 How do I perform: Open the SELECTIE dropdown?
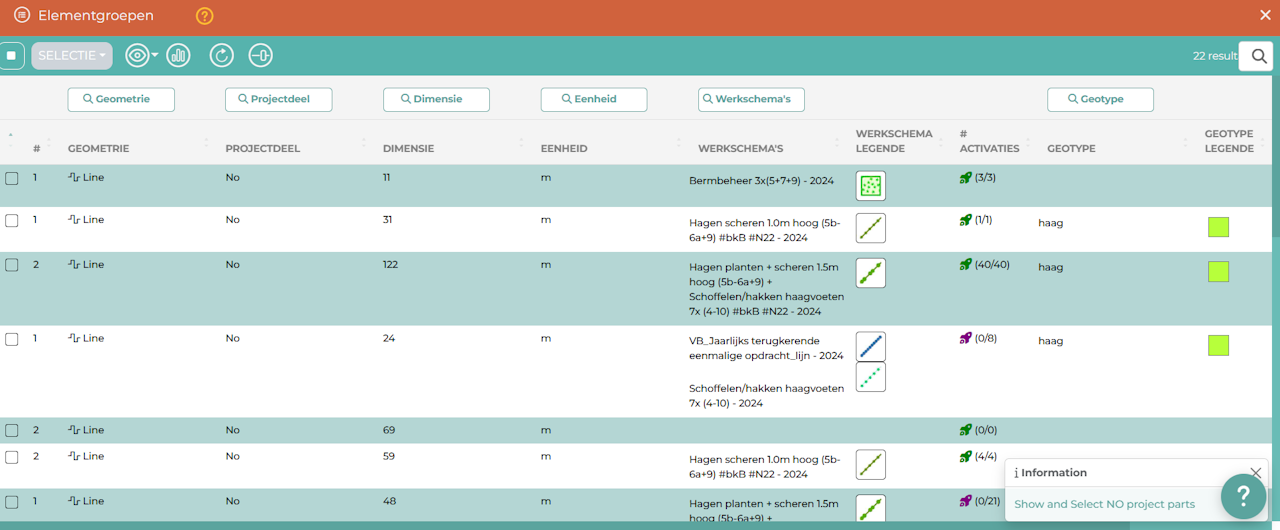[x=72, y=56]
